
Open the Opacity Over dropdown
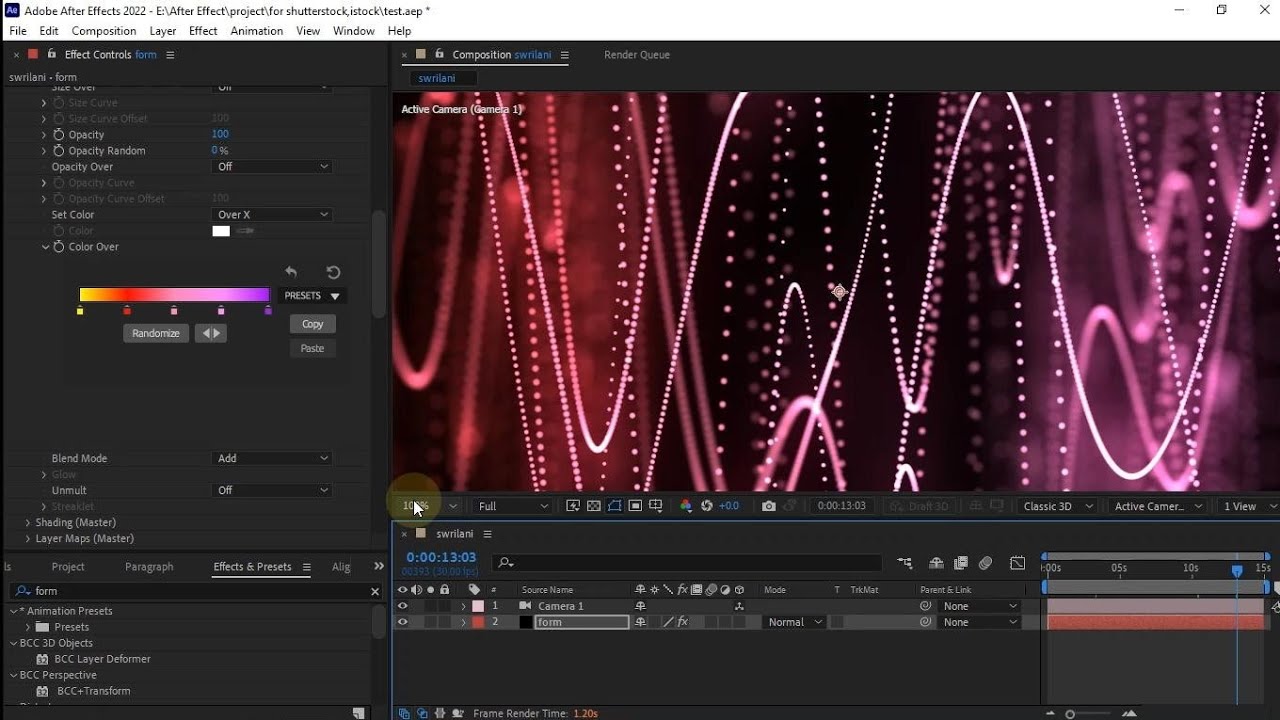coord(273,167)
